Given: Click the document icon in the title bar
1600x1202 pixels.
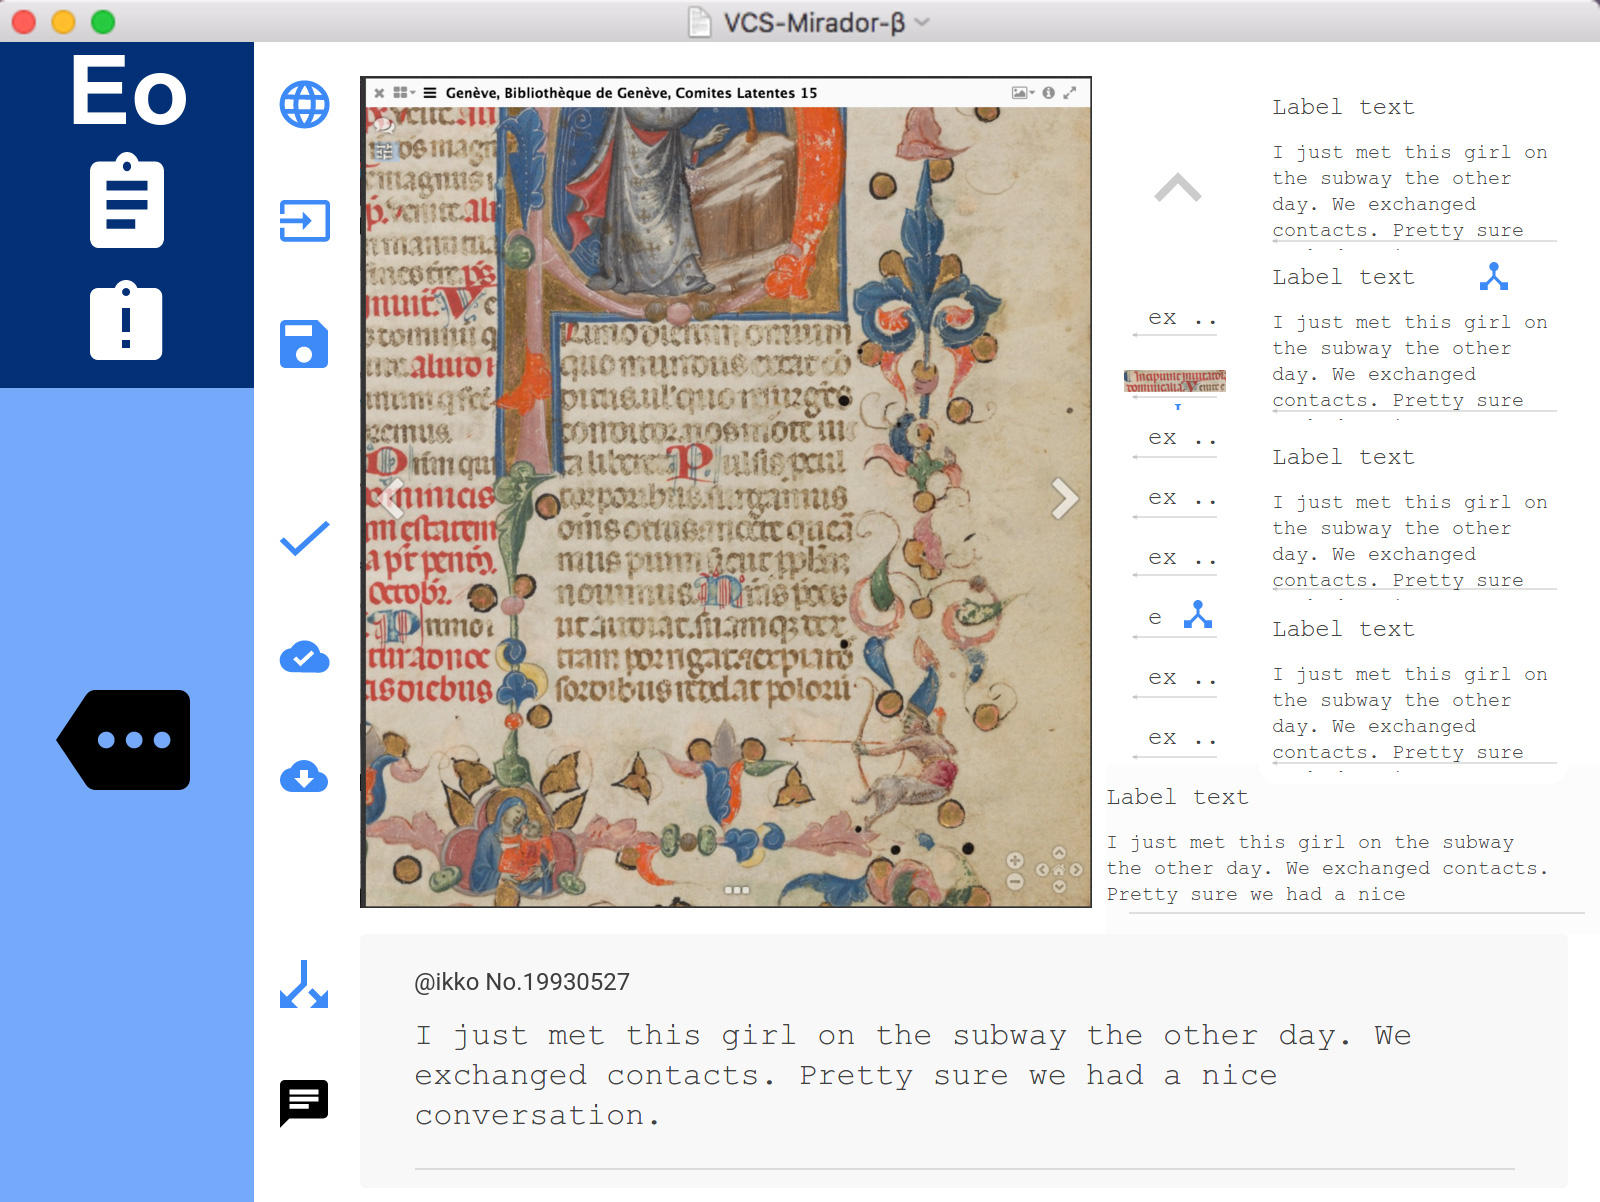Looking at the screenshot, I should tap(700, 21).
